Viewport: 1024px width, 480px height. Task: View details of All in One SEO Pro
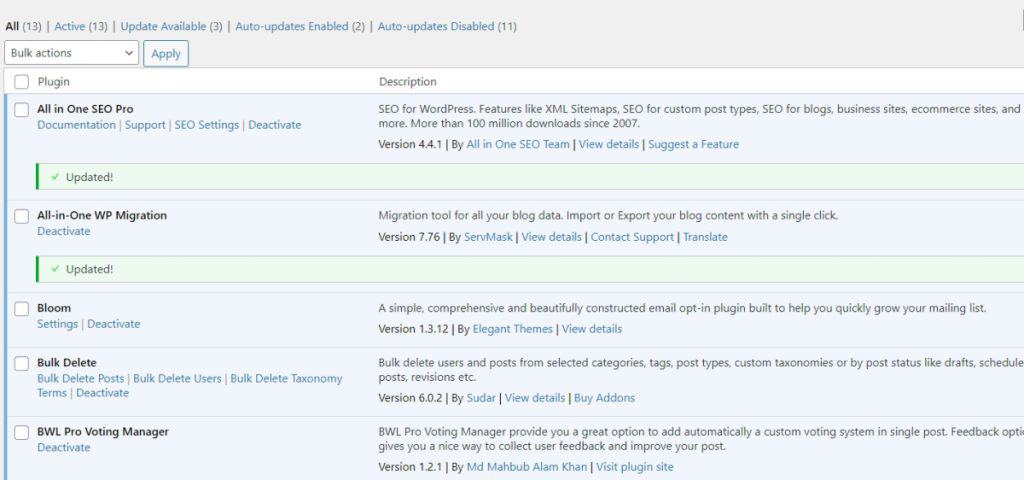pyautogui.click(x=609, y=144)
